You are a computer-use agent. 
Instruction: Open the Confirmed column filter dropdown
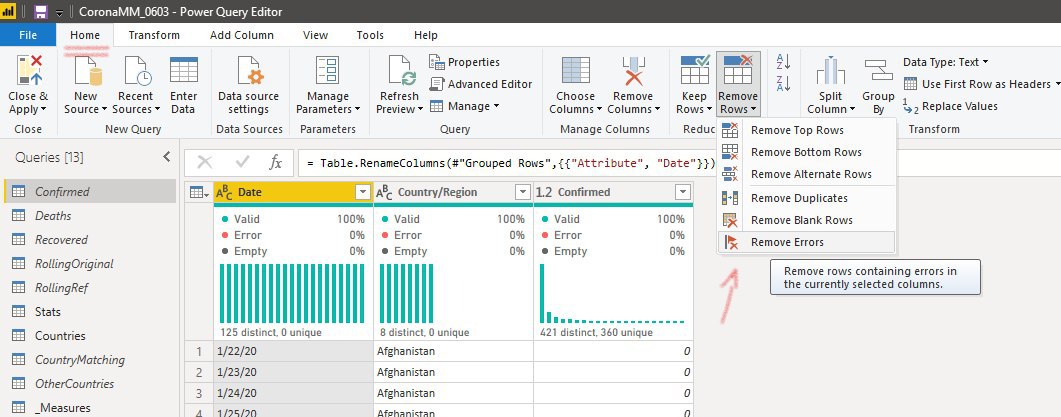682,192
